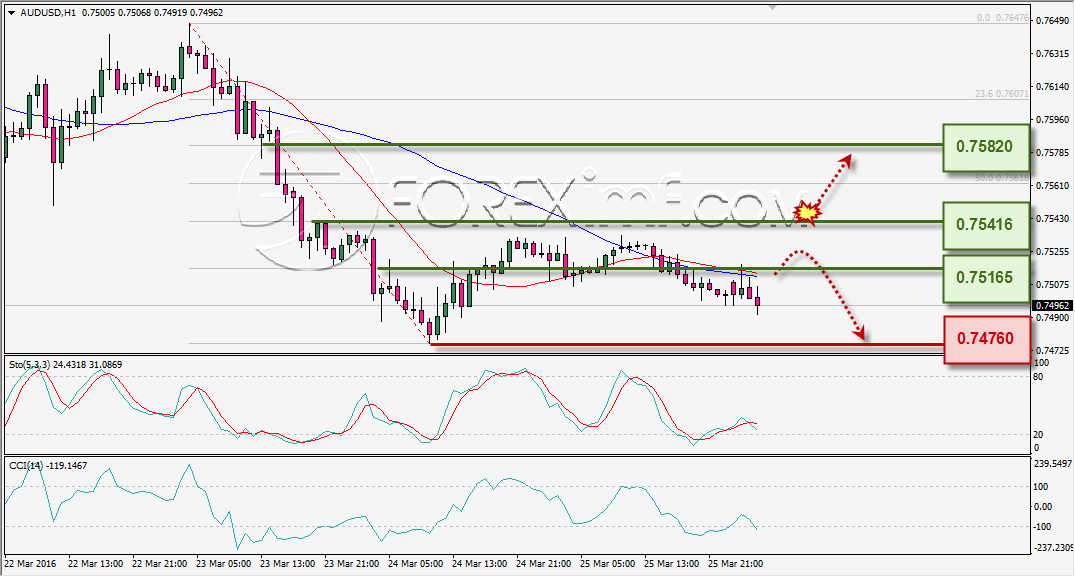Click price axis value 0.75075
Screen dimensions: 1075x577
pyautogui.click(x=1052, y=284)
